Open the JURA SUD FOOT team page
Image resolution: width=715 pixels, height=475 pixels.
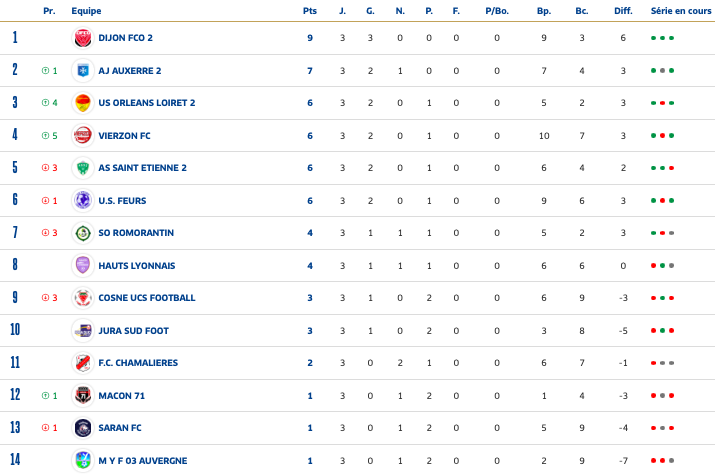134,331
